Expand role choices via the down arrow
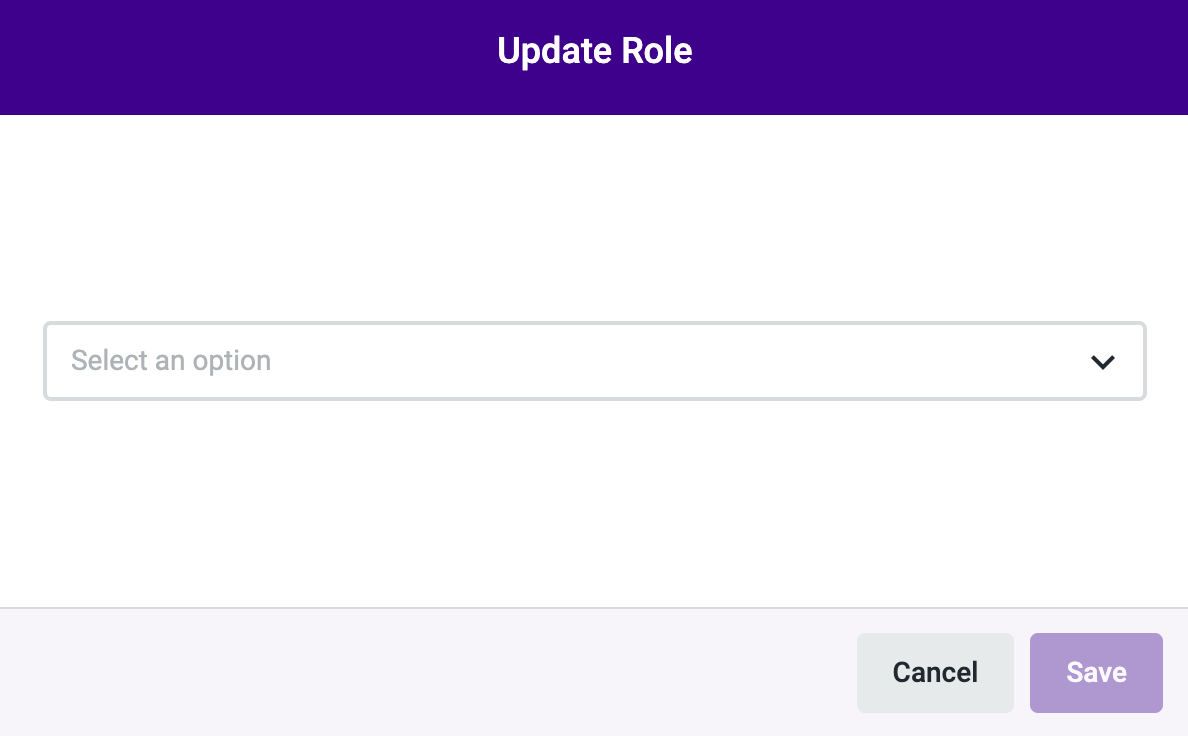The height and width of the screenshot is (736, 1188). pos(1102,362)
